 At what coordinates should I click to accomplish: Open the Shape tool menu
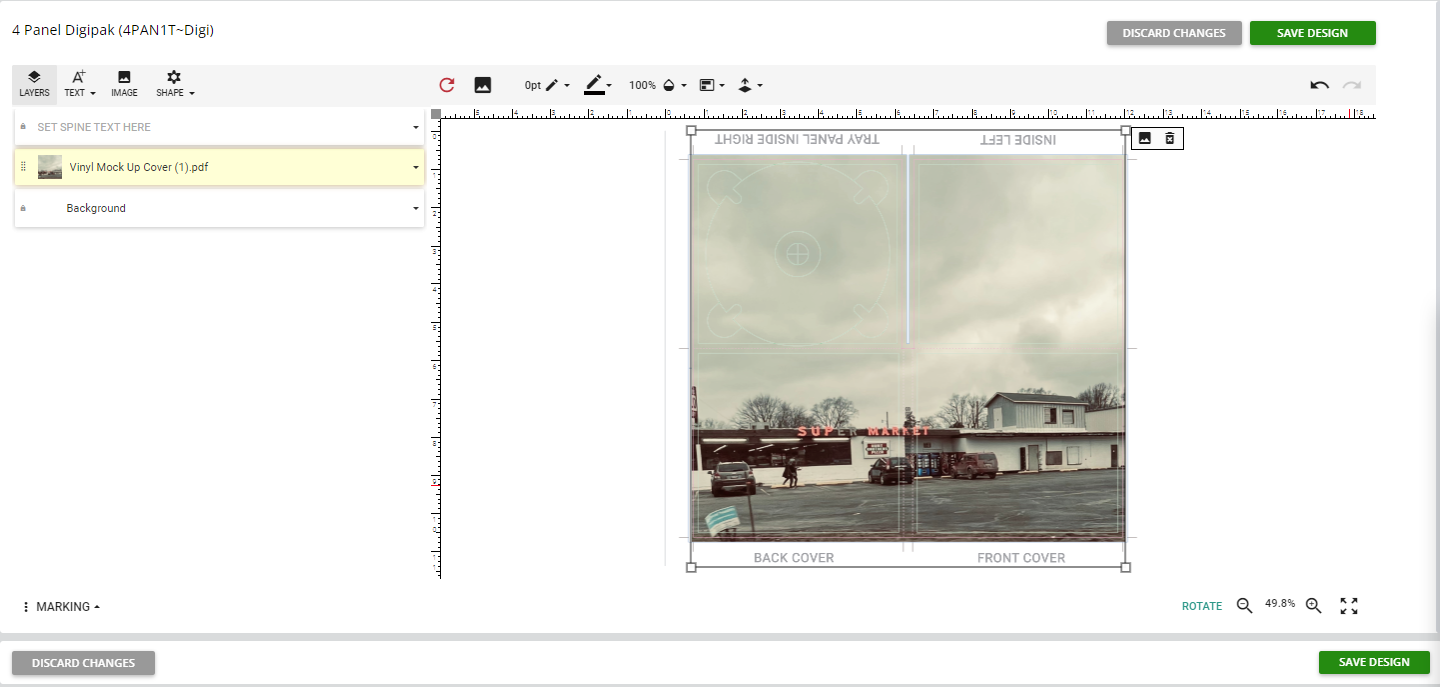[x=175, y=85]
